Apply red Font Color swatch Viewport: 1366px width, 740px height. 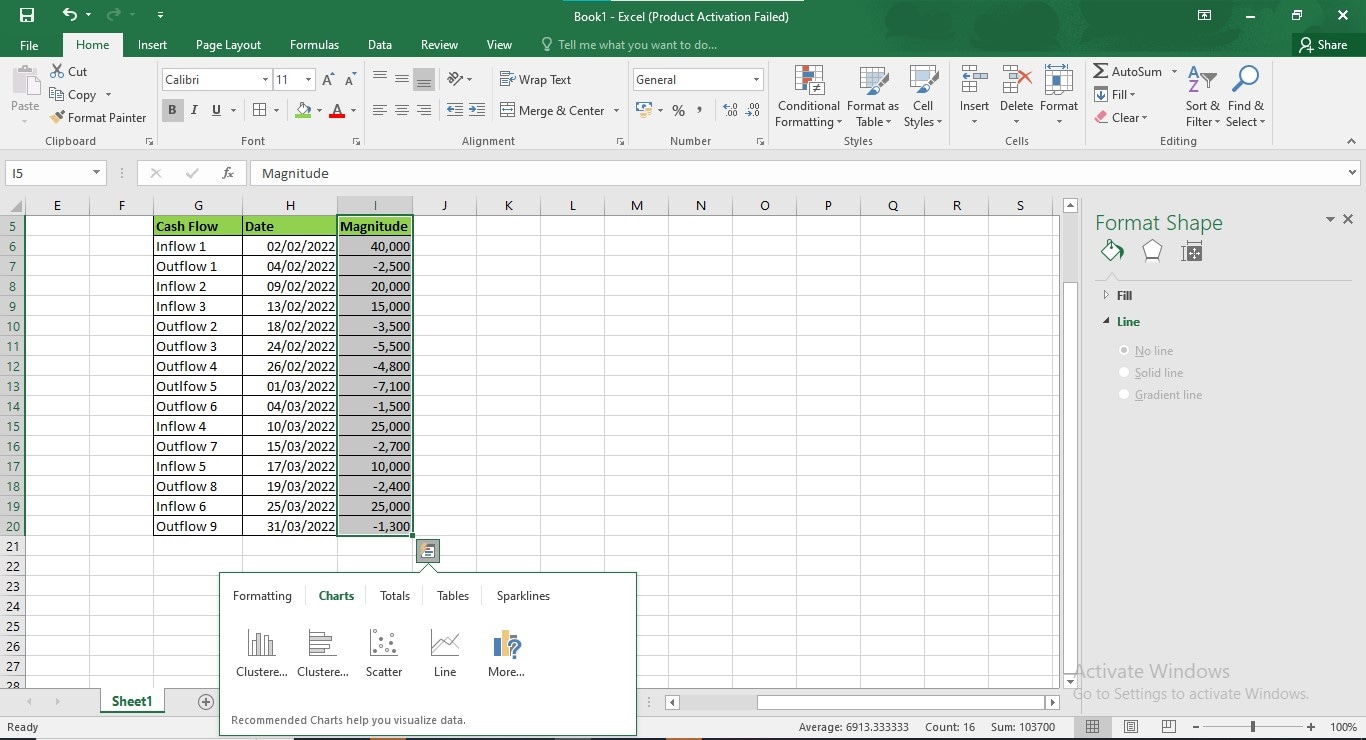pyautogui.click(x=338, y=110)
